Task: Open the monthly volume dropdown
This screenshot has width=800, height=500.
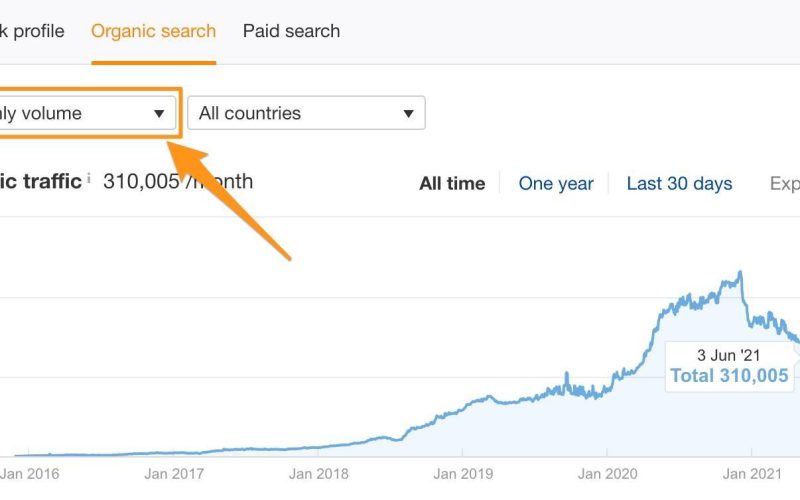Action: (87, 113)
